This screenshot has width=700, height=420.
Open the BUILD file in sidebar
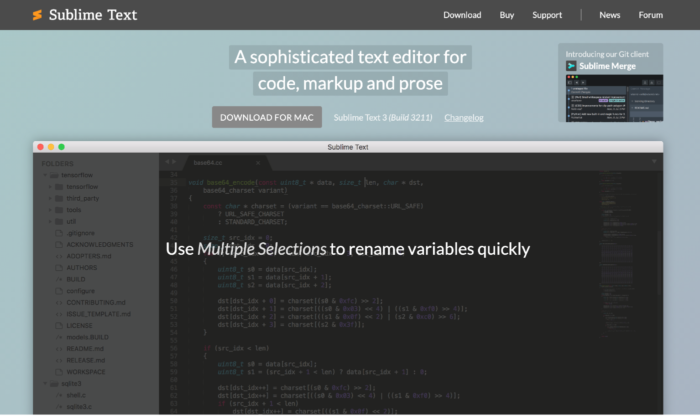(x=76, y=279)
